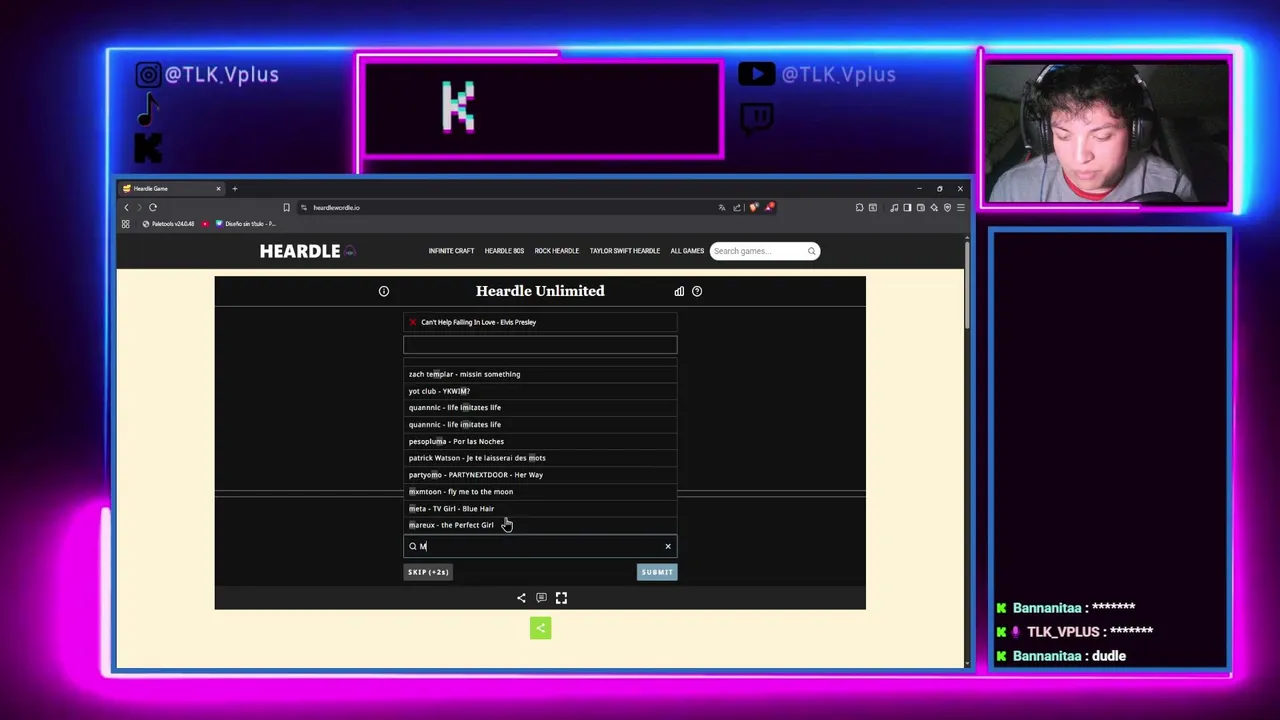The height and width of the screenshot is (720, 1280).
Task: Open the browser hamburger menu
Action: [961, 207]
